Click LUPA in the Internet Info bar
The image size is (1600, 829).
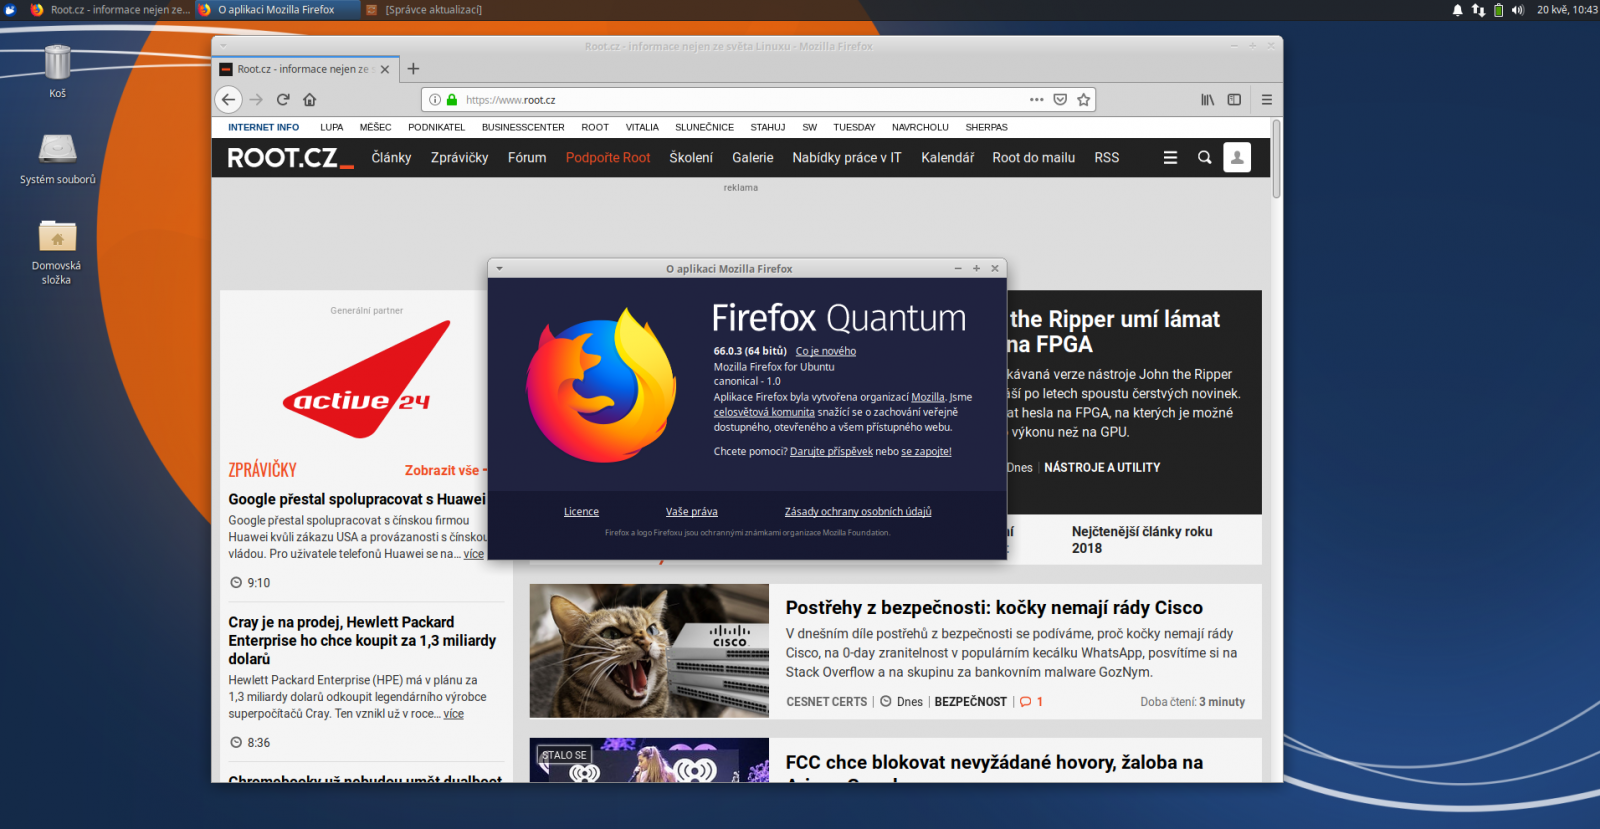click(332, 127)
